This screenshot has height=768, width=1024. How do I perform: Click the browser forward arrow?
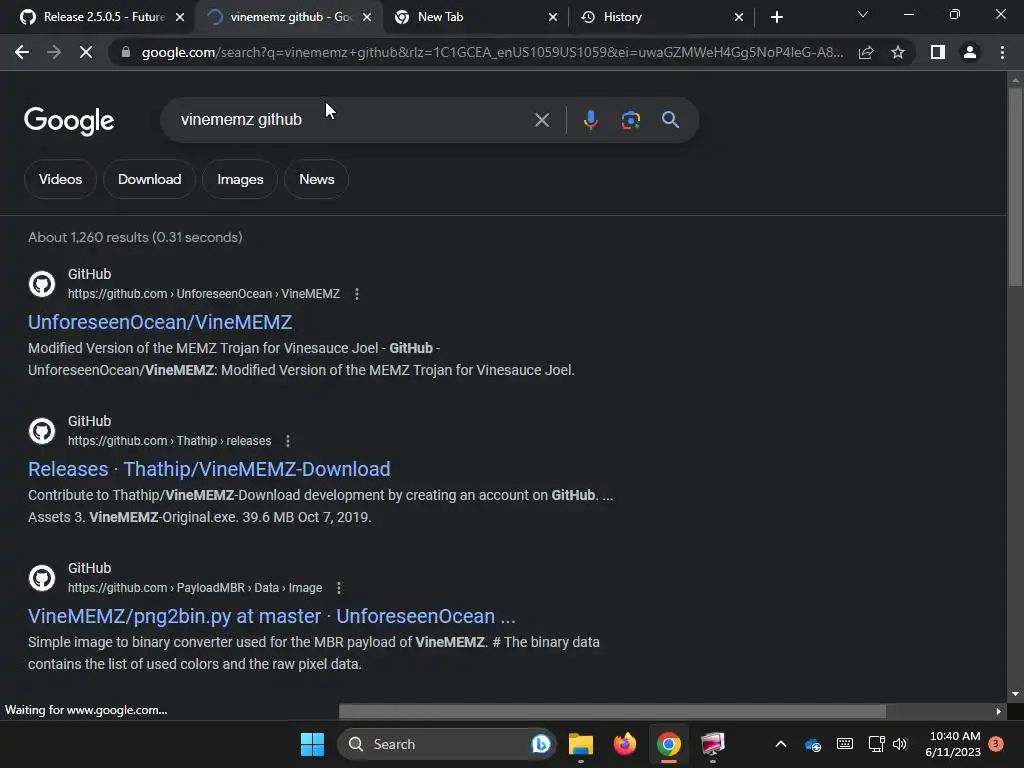[54, 52]
